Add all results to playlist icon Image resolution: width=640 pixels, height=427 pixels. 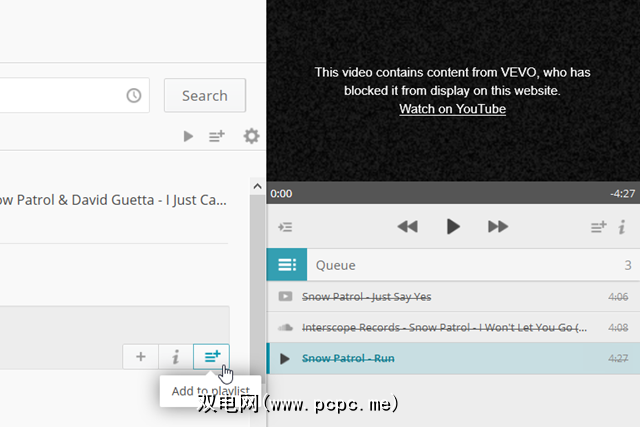217,136
